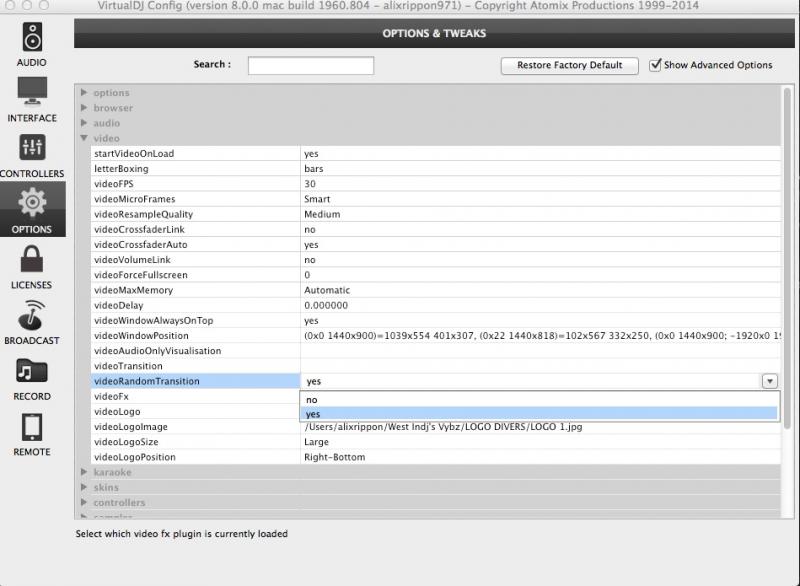Collapse the video settings group
800x586 pixels.
coord(85,138)
